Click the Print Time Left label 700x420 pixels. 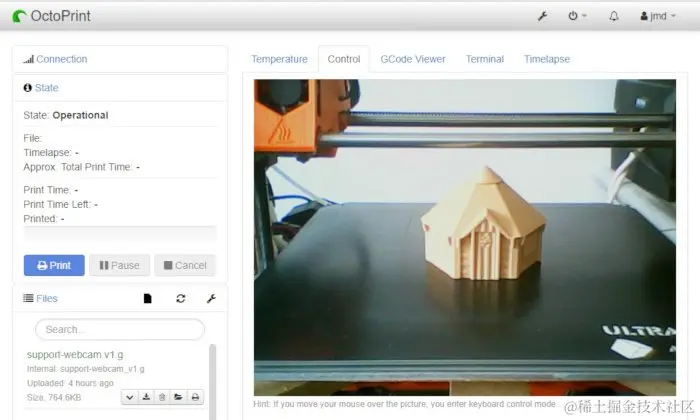57,204
